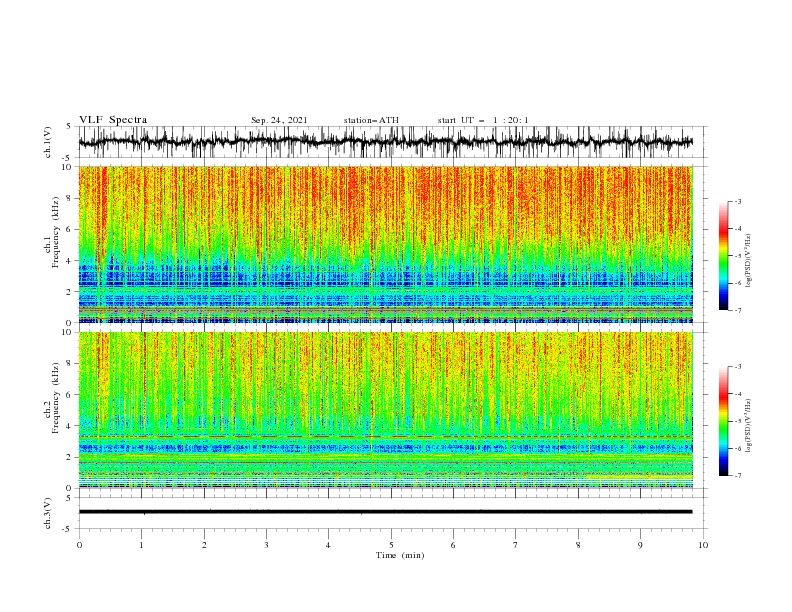Viewport: 792px width, 612px height.
Task: Click the "ch.3(V)" waveform axis label
Action: click(x=48, y=513)
